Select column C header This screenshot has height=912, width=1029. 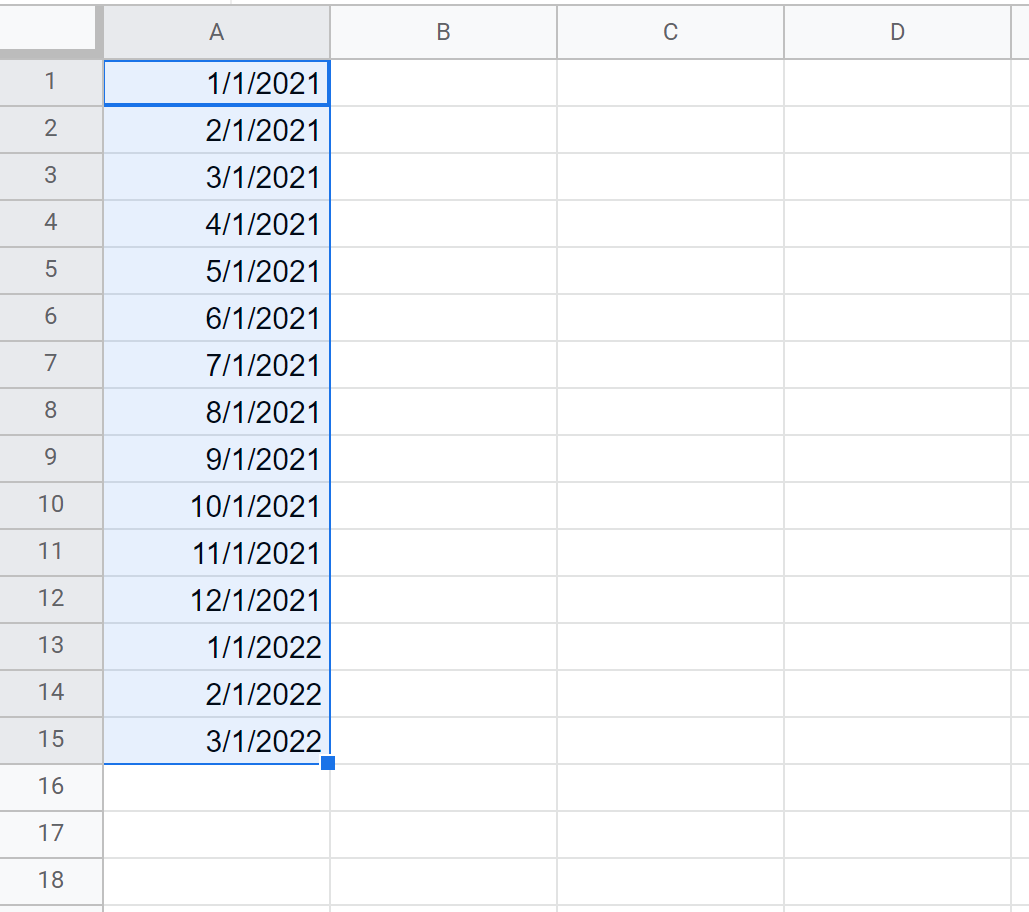[670, 33]
